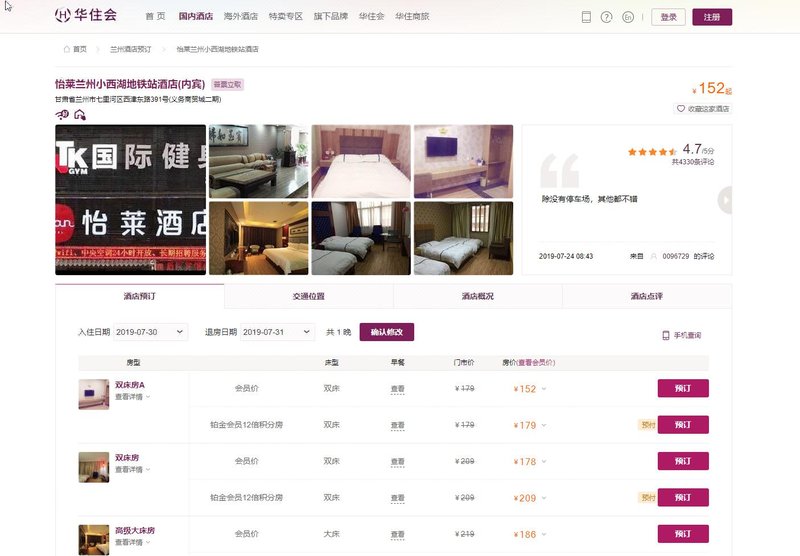Click the next review arrow on review card

[x=725, y=200]
